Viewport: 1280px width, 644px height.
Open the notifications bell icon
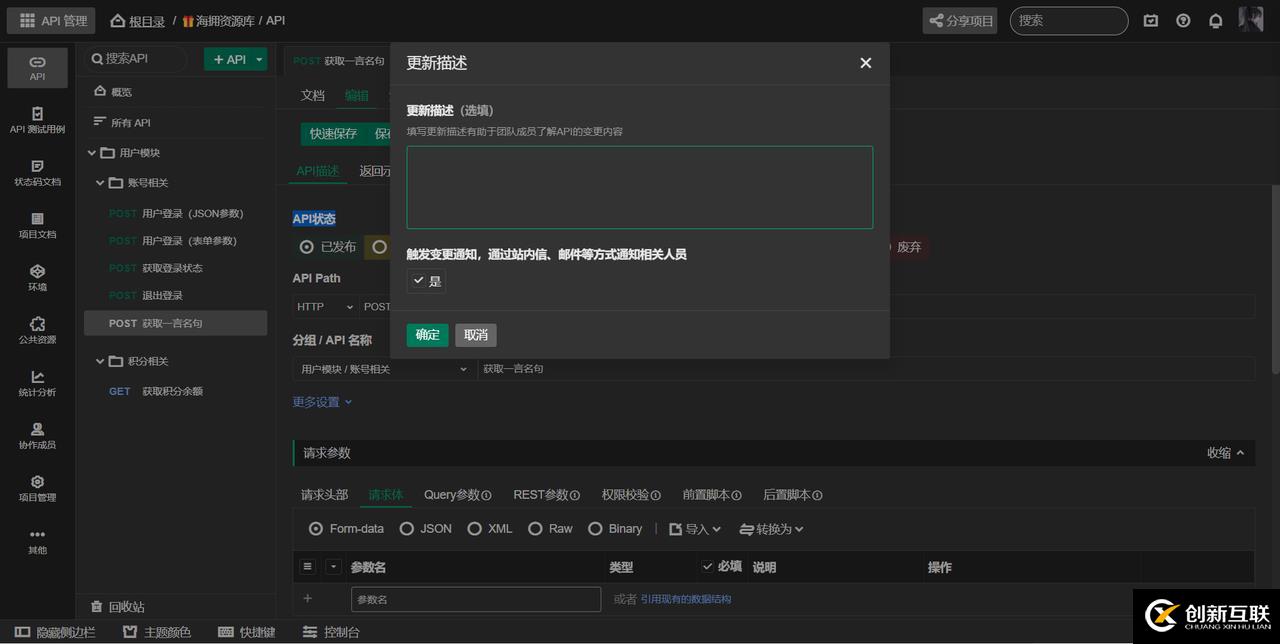[1216, 20]
